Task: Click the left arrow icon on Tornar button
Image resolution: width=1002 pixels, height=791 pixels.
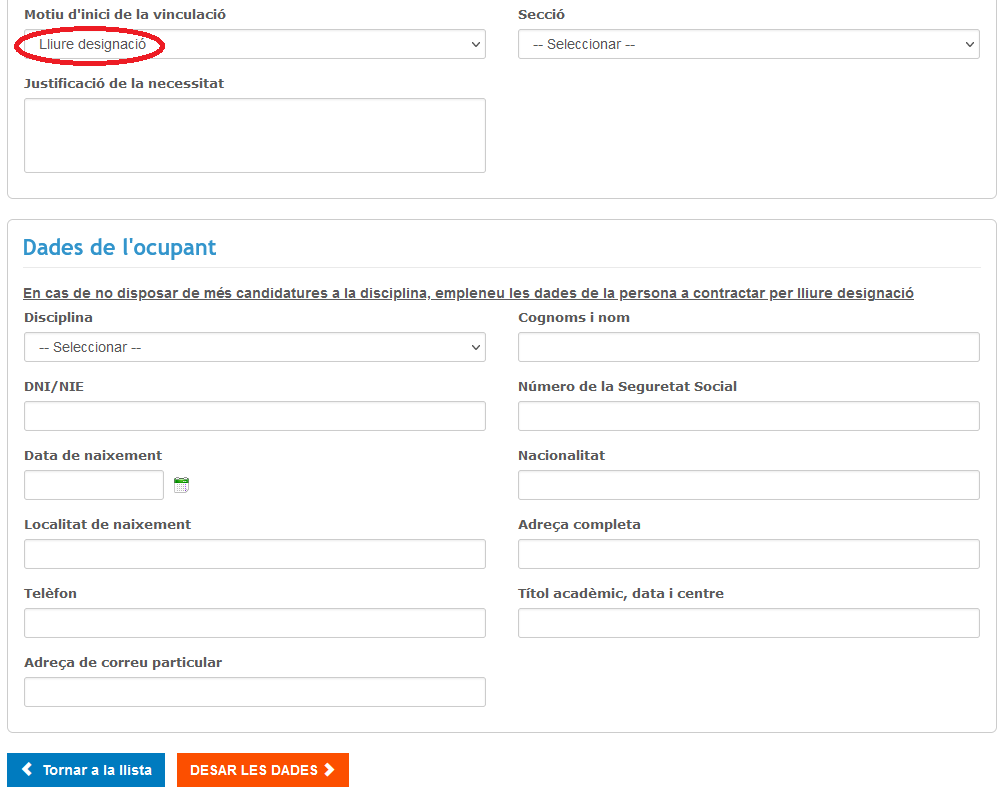Action: pos(27,770)
